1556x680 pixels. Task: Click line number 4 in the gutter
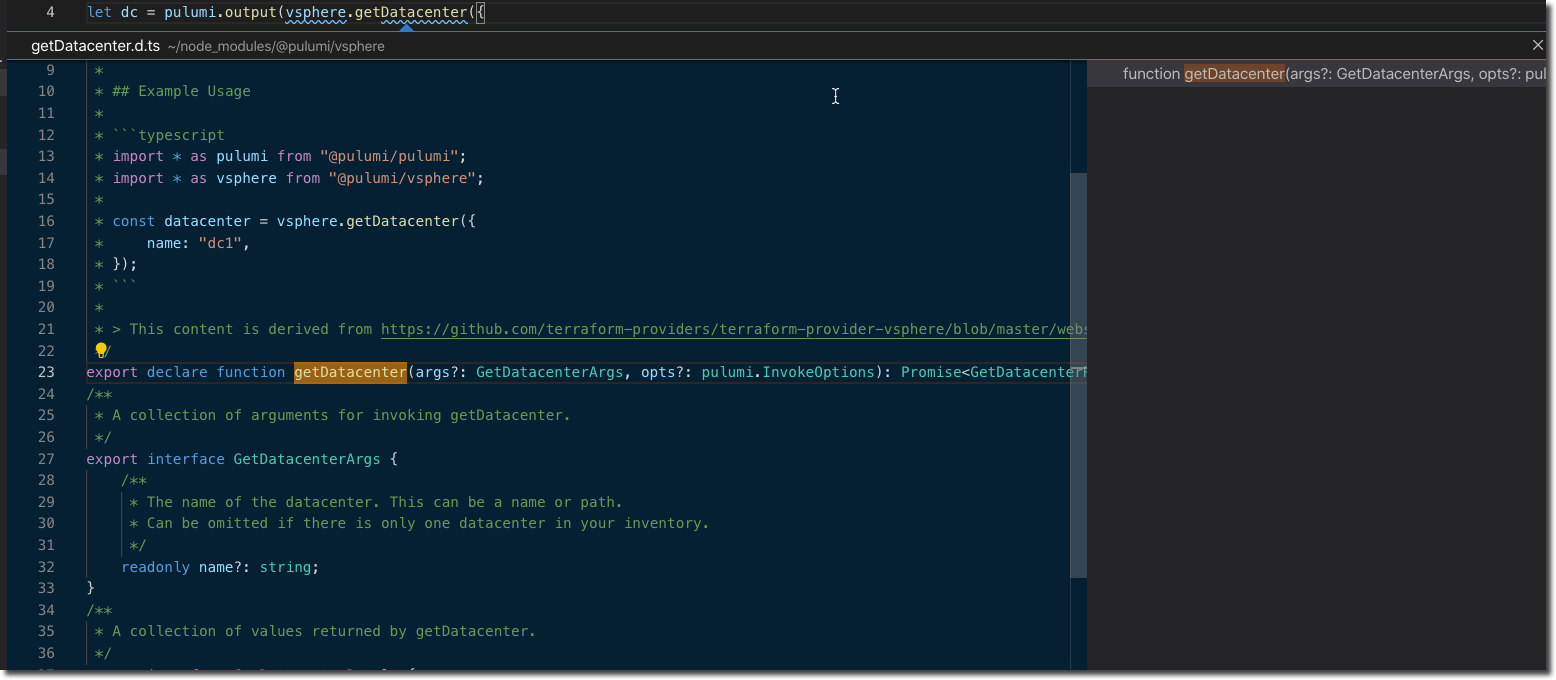click(x=51, y=13)
